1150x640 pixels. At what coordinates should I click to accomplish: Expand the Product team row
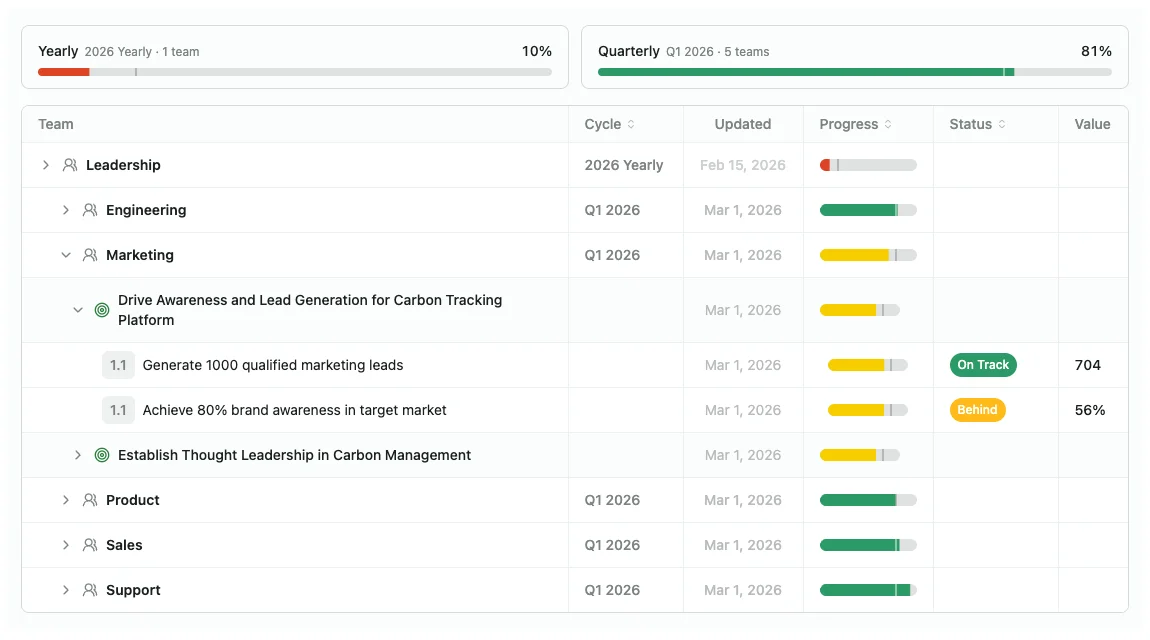[x=66, y=500]
